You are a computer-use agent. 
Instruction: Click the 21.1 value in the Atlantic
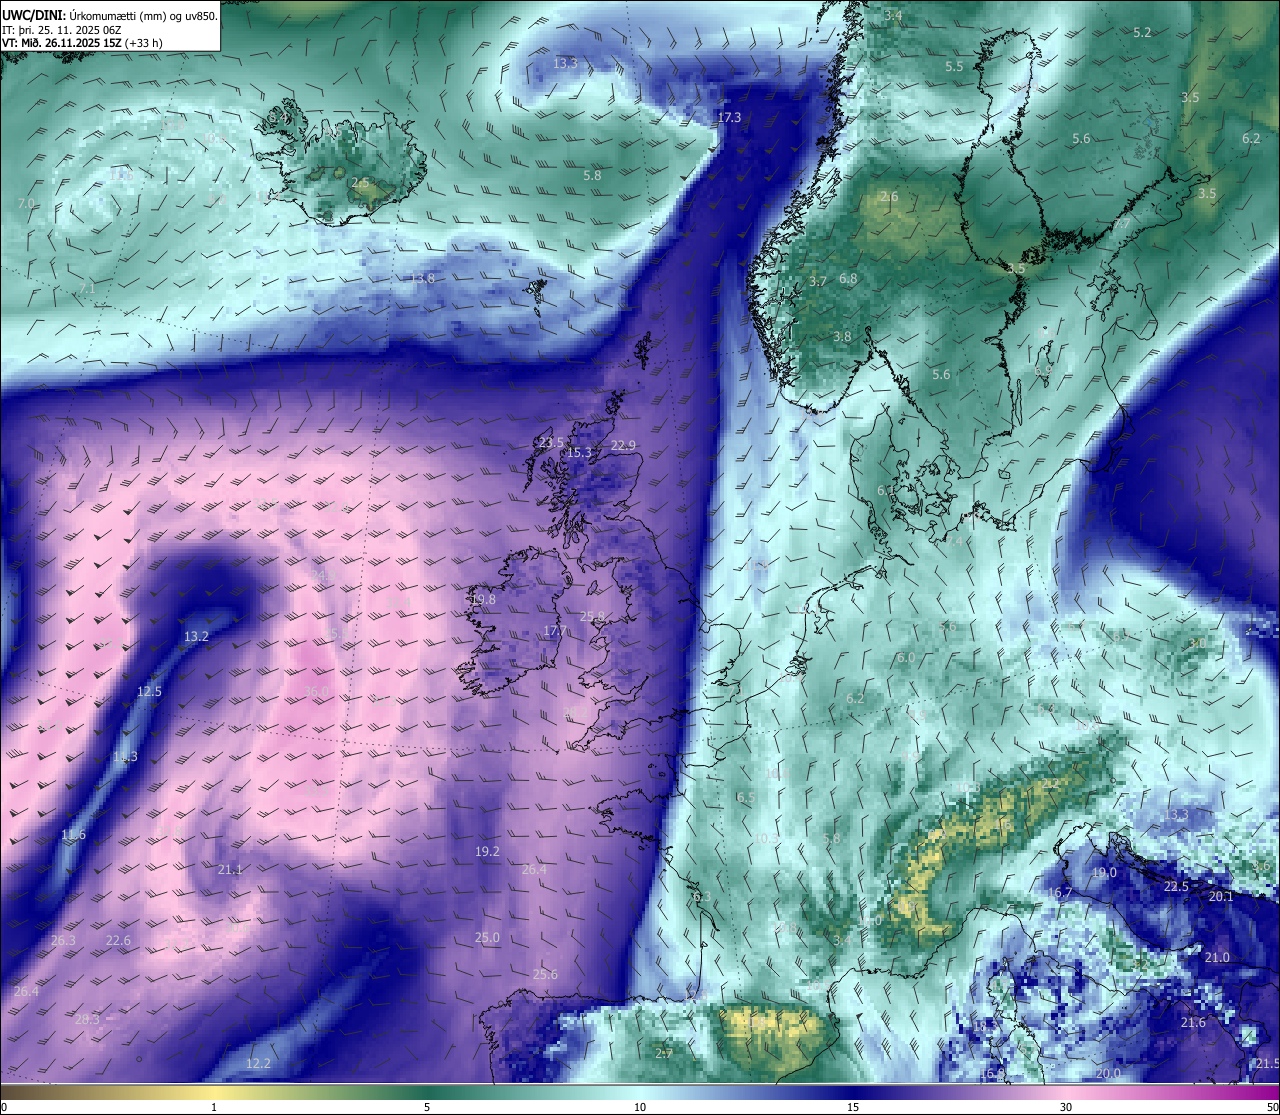pos(231,870)
